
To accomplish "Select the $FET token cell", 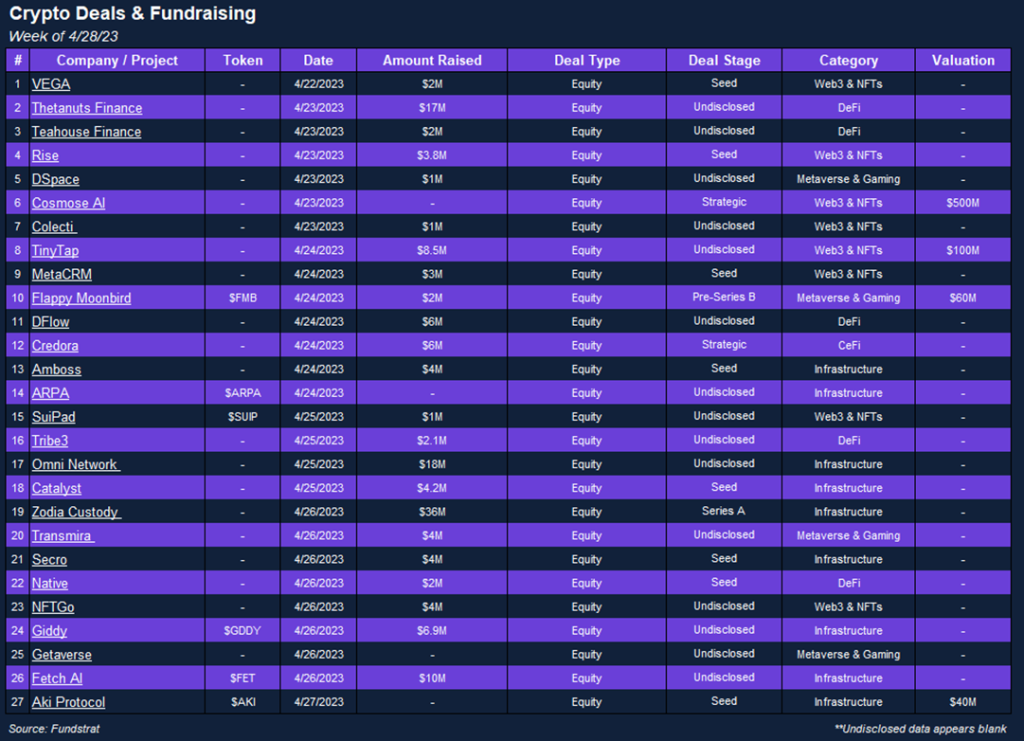I will [243, 679].
